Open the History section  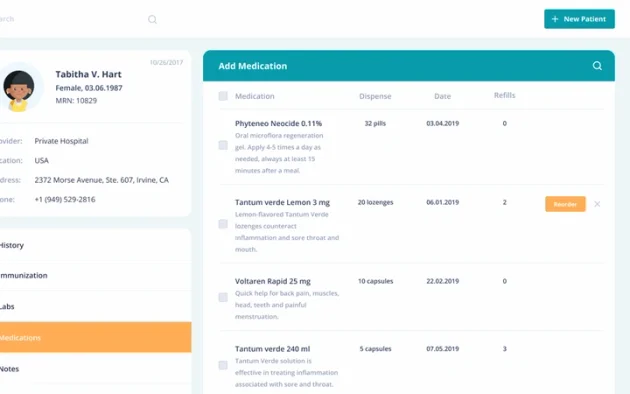click(96, 245)
